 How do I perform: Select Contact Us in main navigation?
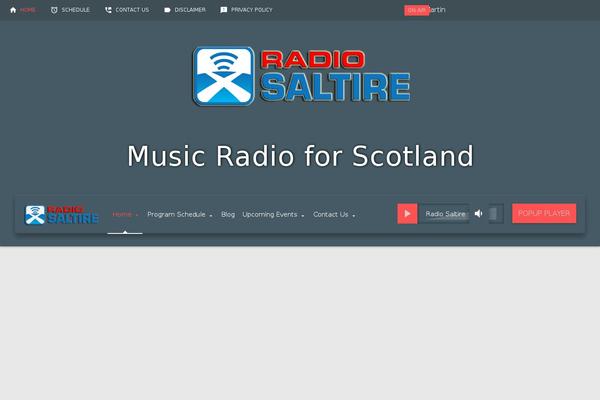pos(331,214)
